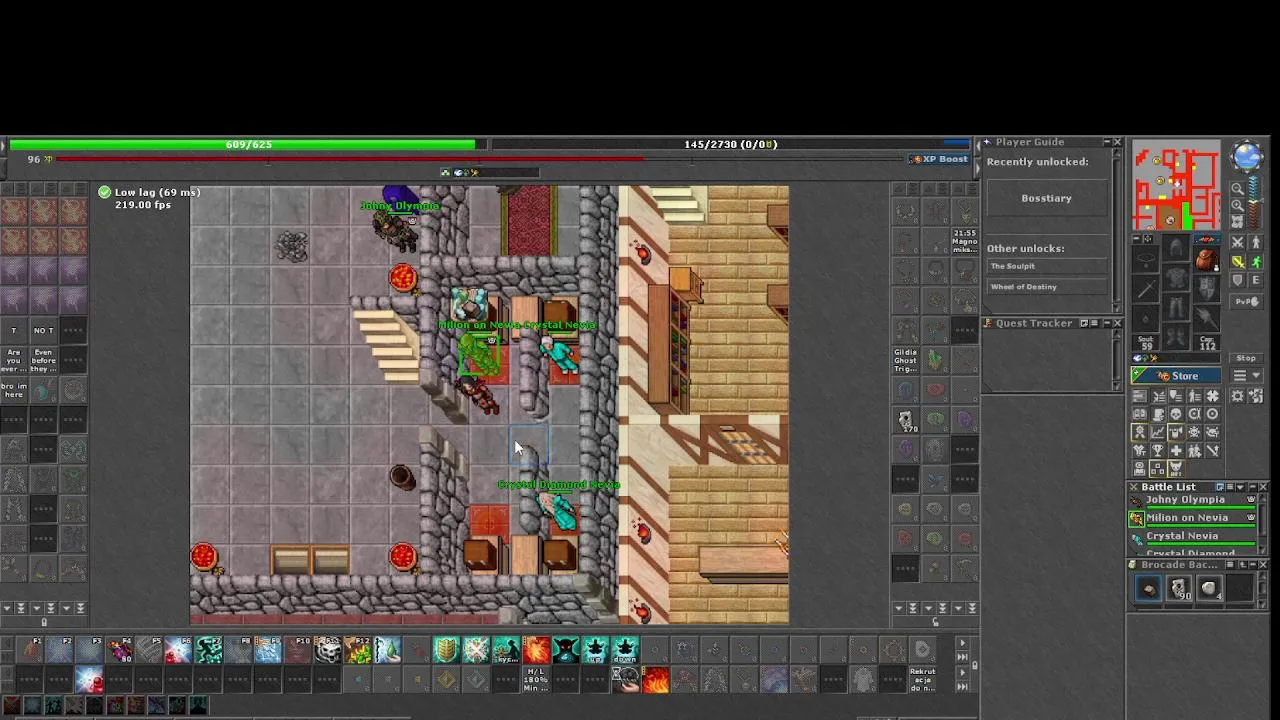Select Milion on Nevia in Battle List
Screen dimensions: 1280x720
pos(1193,521)
